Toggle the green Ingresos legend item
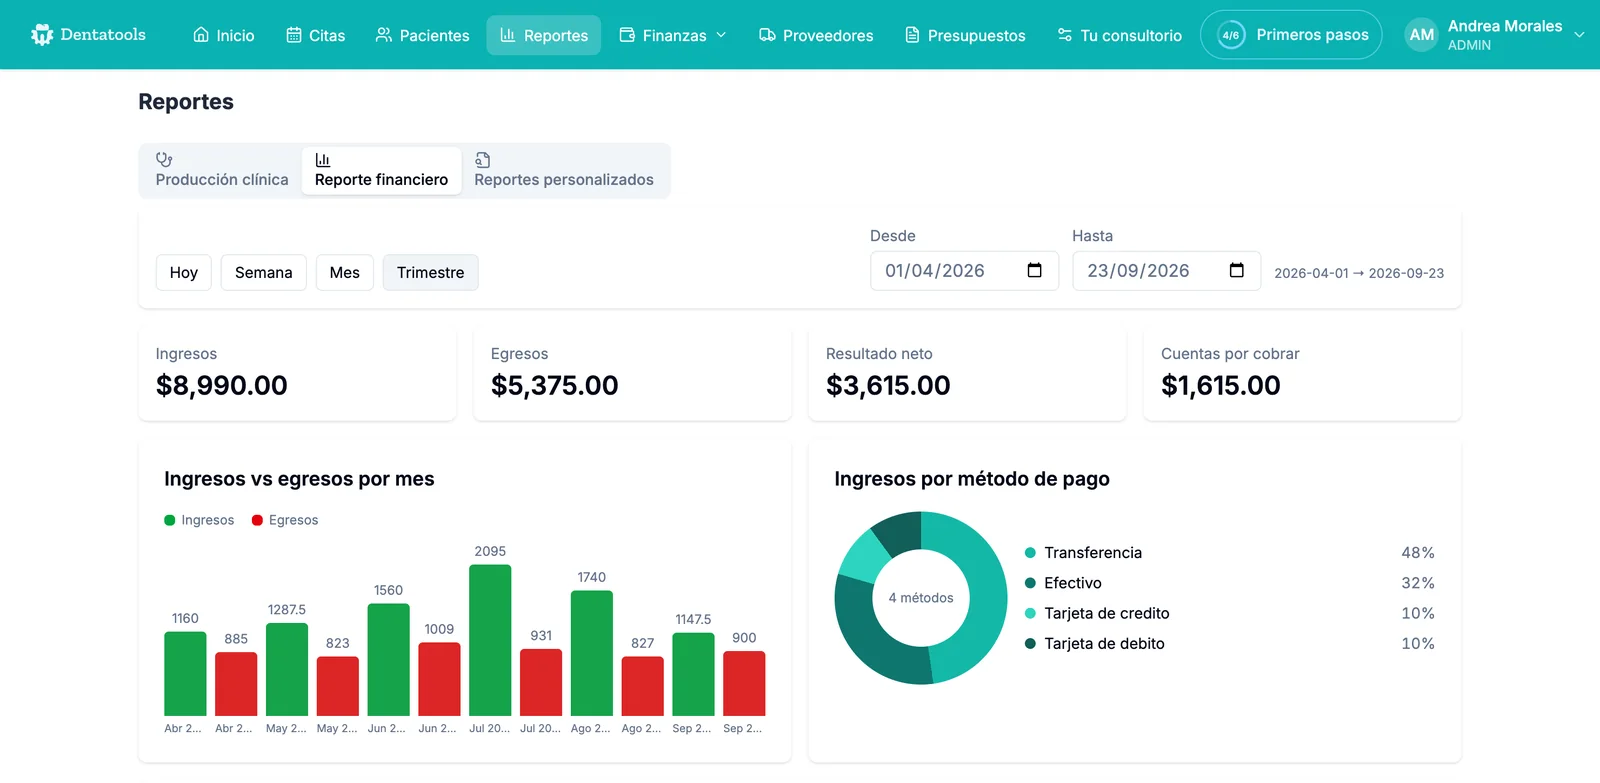Viewport: 1600px width, 783px height. click(x=199, y=520)
